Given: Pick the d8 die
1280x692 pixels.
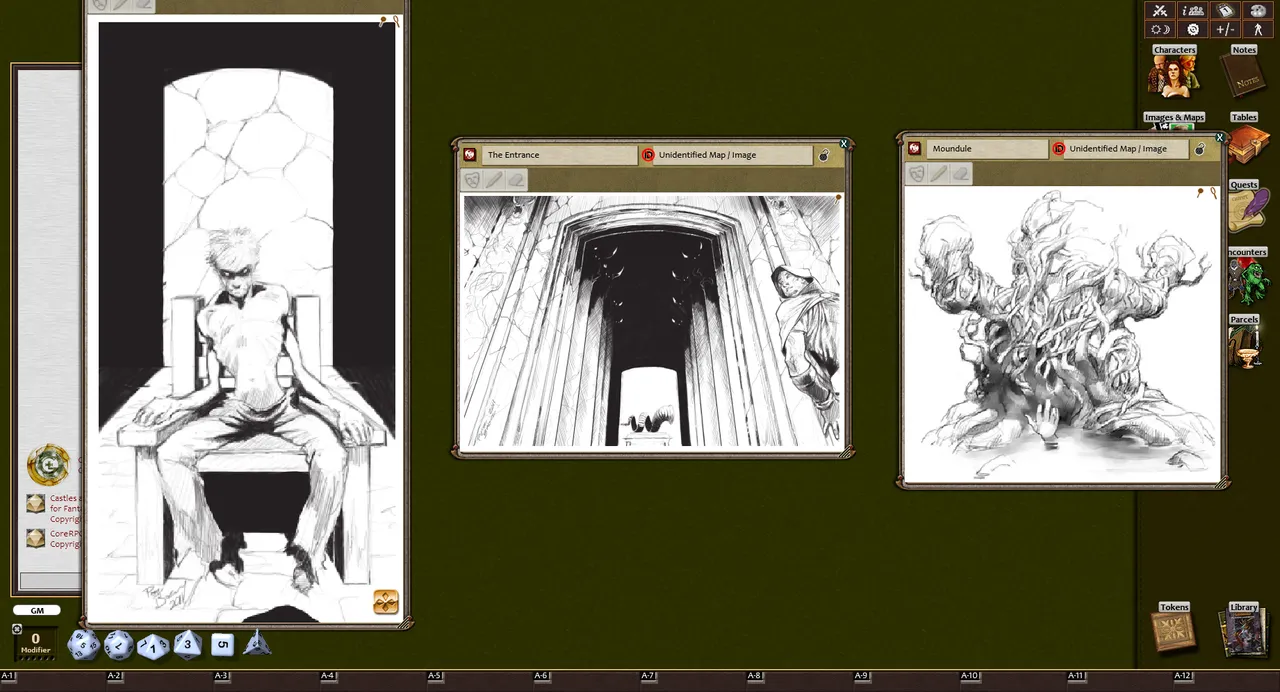Looking at the screenshot, I should (188, 645).
